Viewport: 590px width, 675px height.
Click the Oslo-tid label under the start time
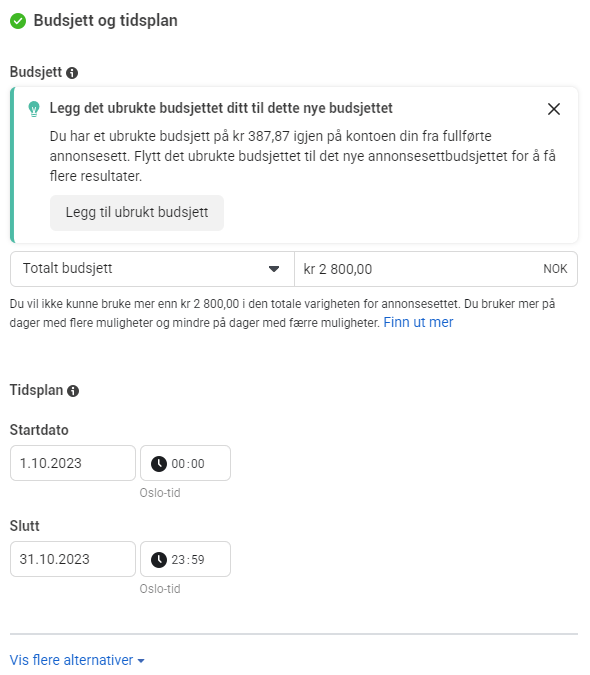pos(160,492)
